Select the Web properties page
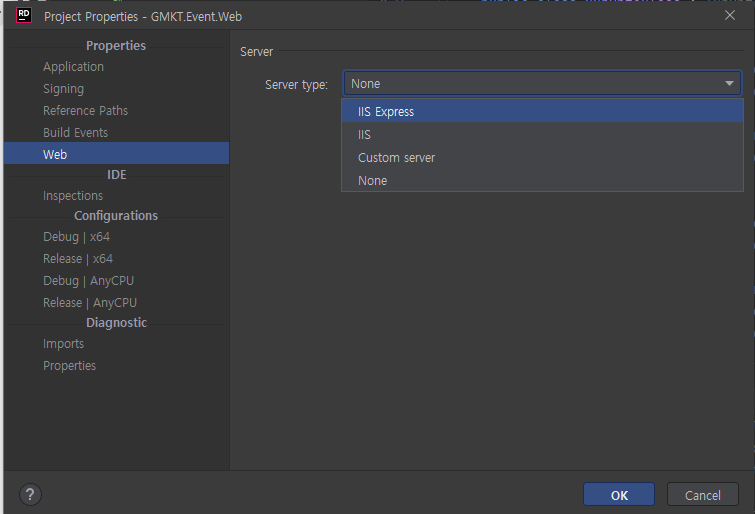 [x=116, y=154]
